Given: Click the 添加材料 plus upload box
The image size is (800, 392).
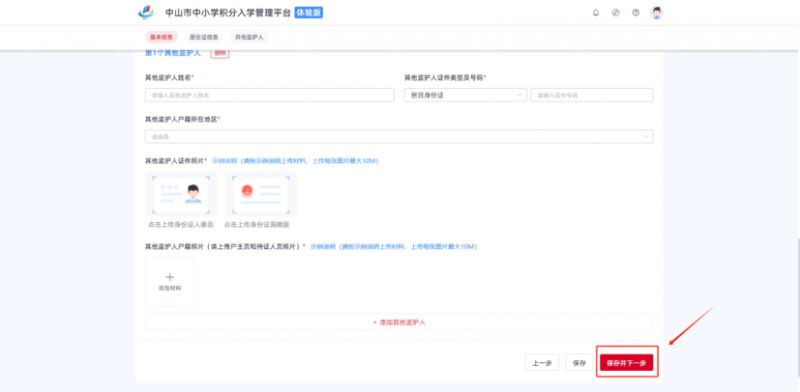Looking at the screenshot, I should click(170, 281).
